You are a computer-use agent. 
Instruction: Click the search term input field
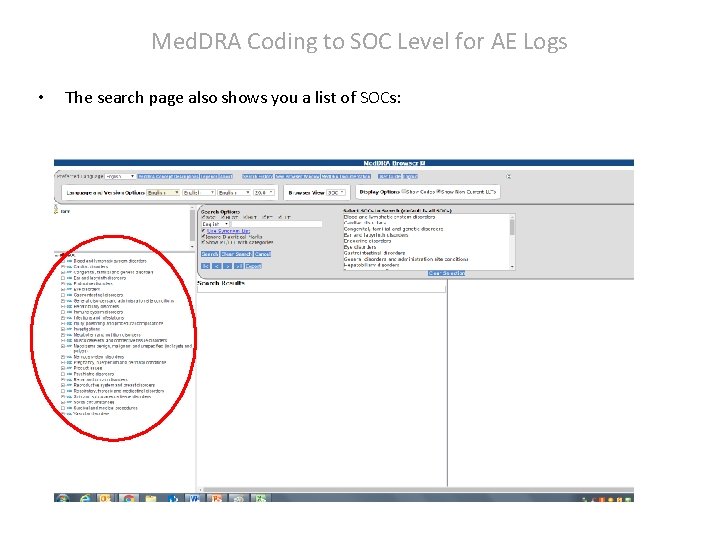pyautogui.click(x=276, y=224)
